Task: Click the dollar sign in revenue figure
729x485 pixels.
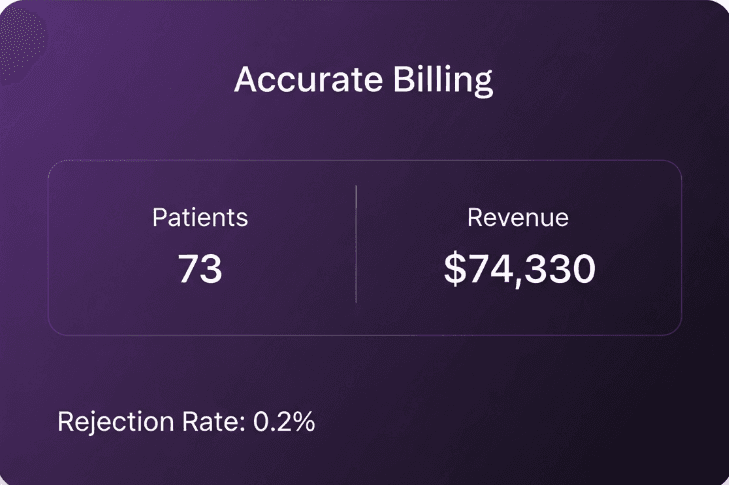Action: [x=455, y=269]
